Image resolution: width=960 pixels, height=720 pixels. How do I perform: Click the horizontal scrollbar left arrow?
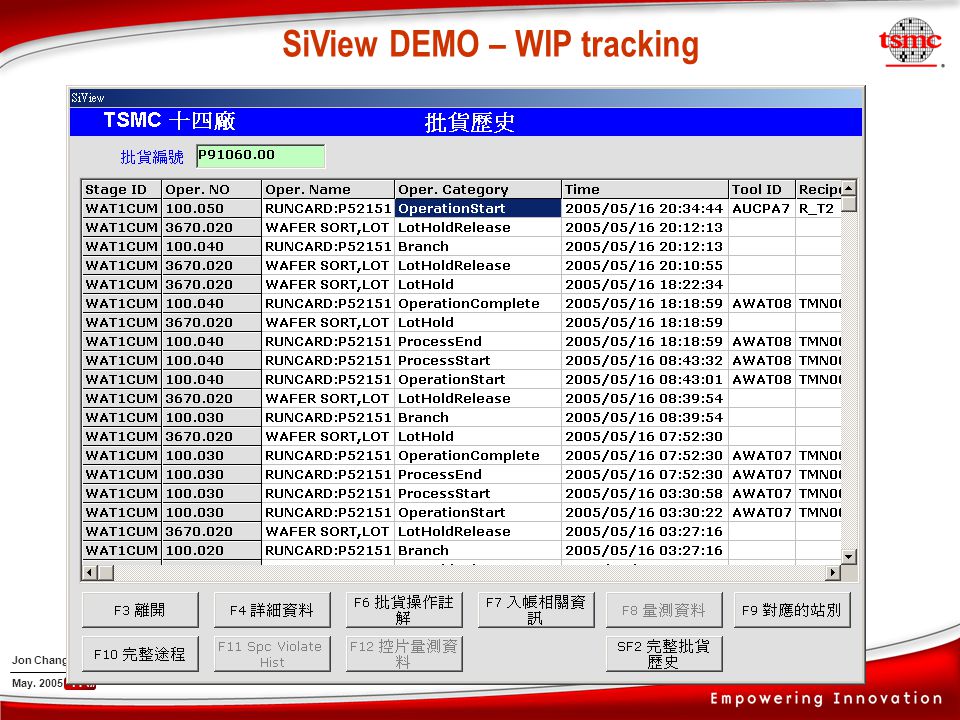click(x=90, y=572)
